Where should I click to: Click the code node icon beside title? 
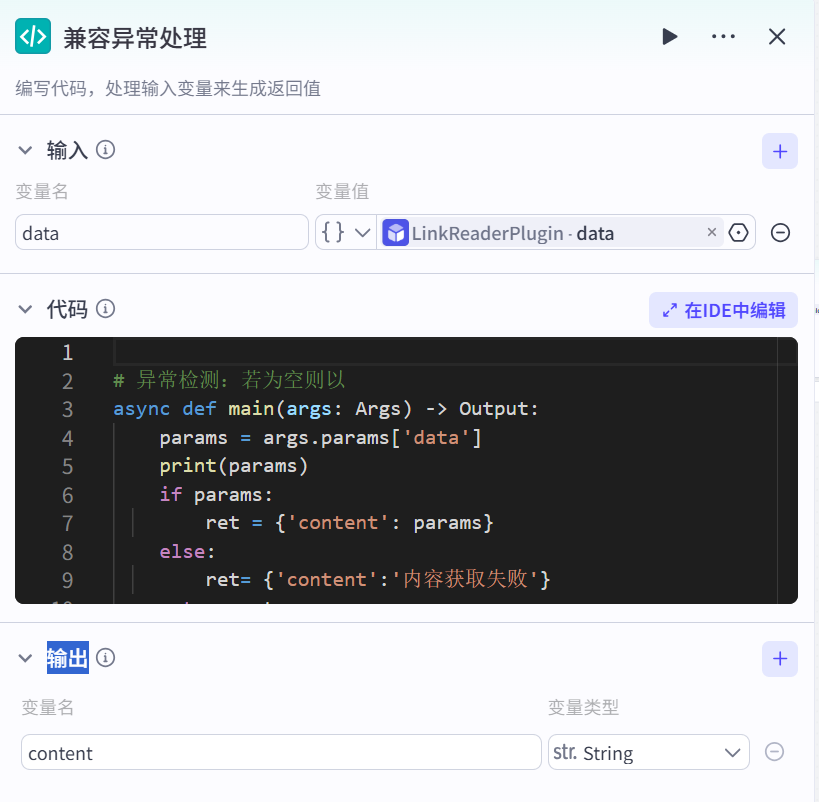pos(33,37)
